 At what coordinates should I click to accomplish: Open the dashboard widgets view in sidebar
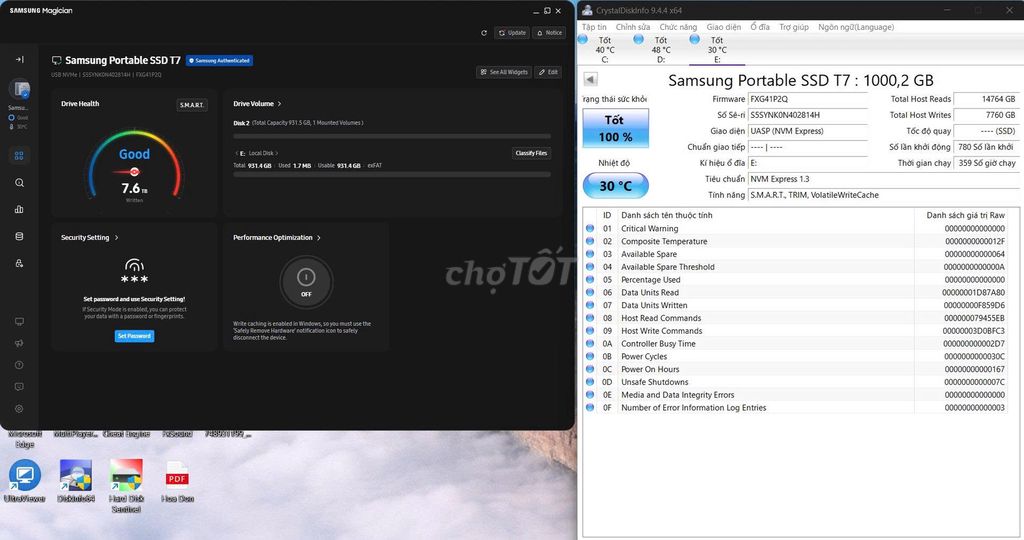[19, 155]
